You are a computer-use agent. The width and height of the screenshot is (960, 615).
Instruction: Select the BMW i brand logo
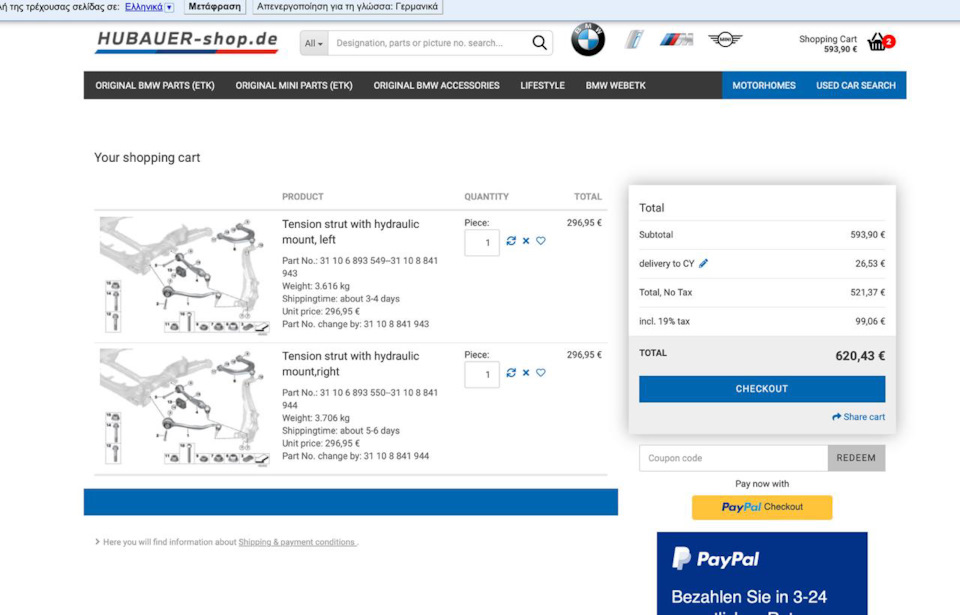coord(634,40)
